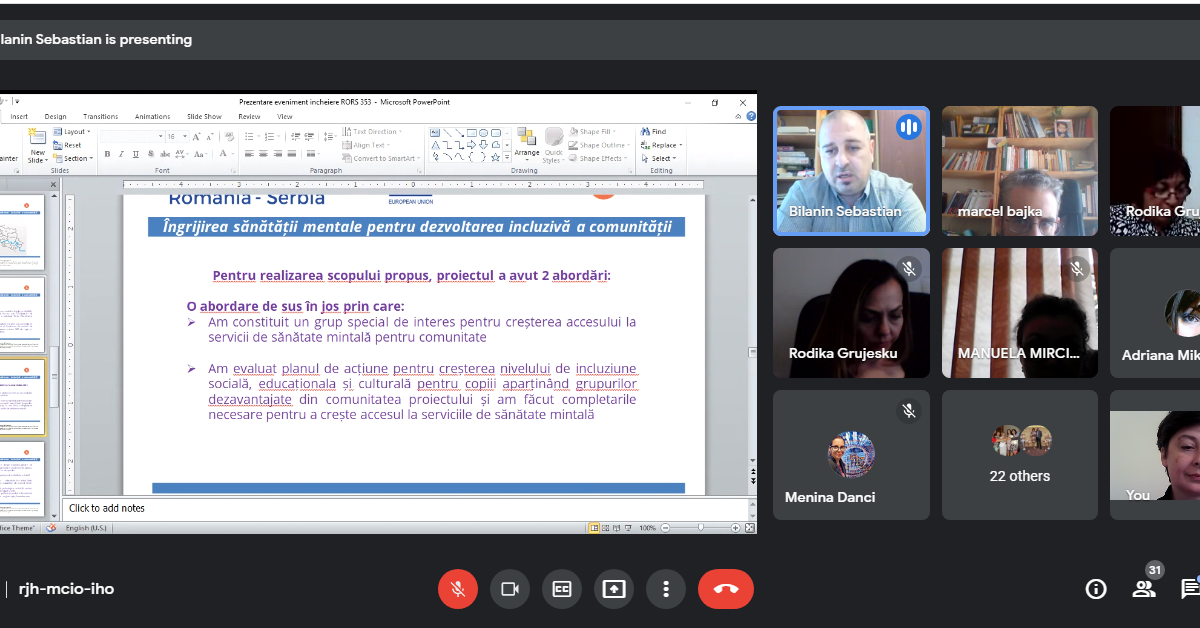Show the participants list with 31 badge
Screen dimensions: 1200x628
(1144, 588)
